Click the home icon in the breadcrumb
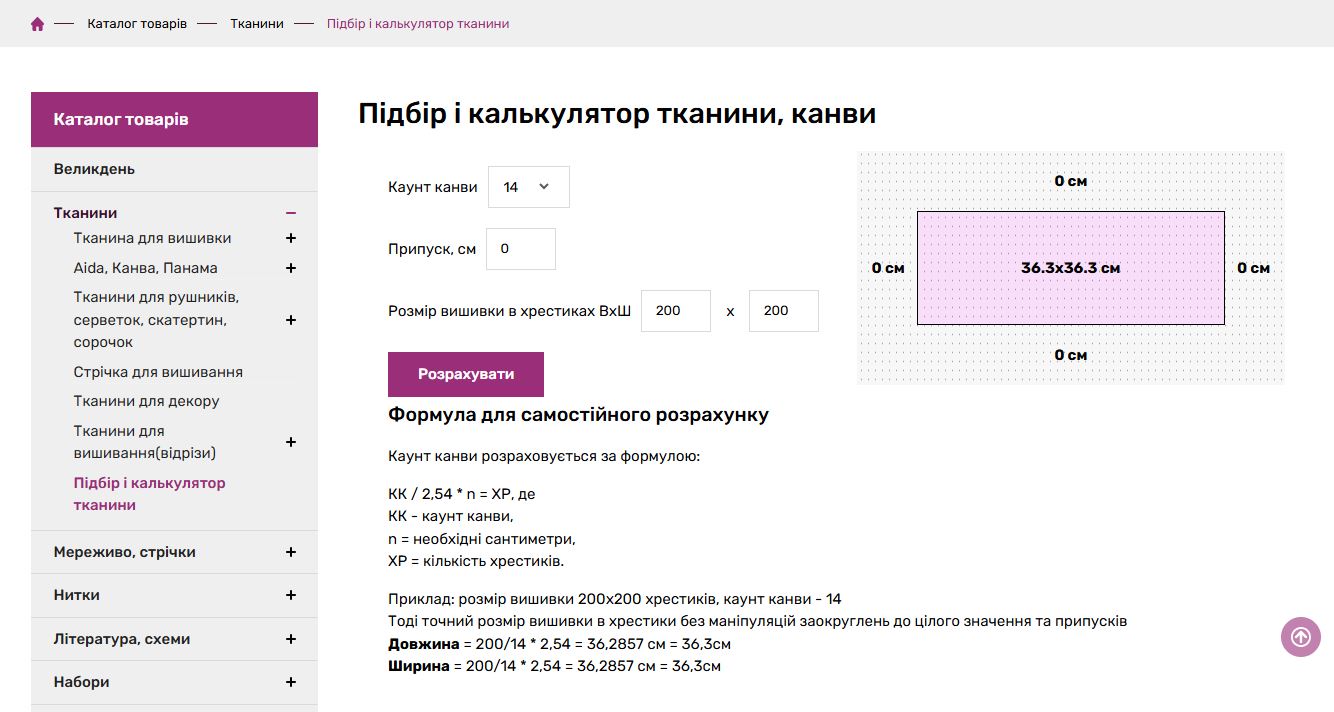Viewport: 1334px width, 712px height. pyautogui.click(x=37, y=22)
